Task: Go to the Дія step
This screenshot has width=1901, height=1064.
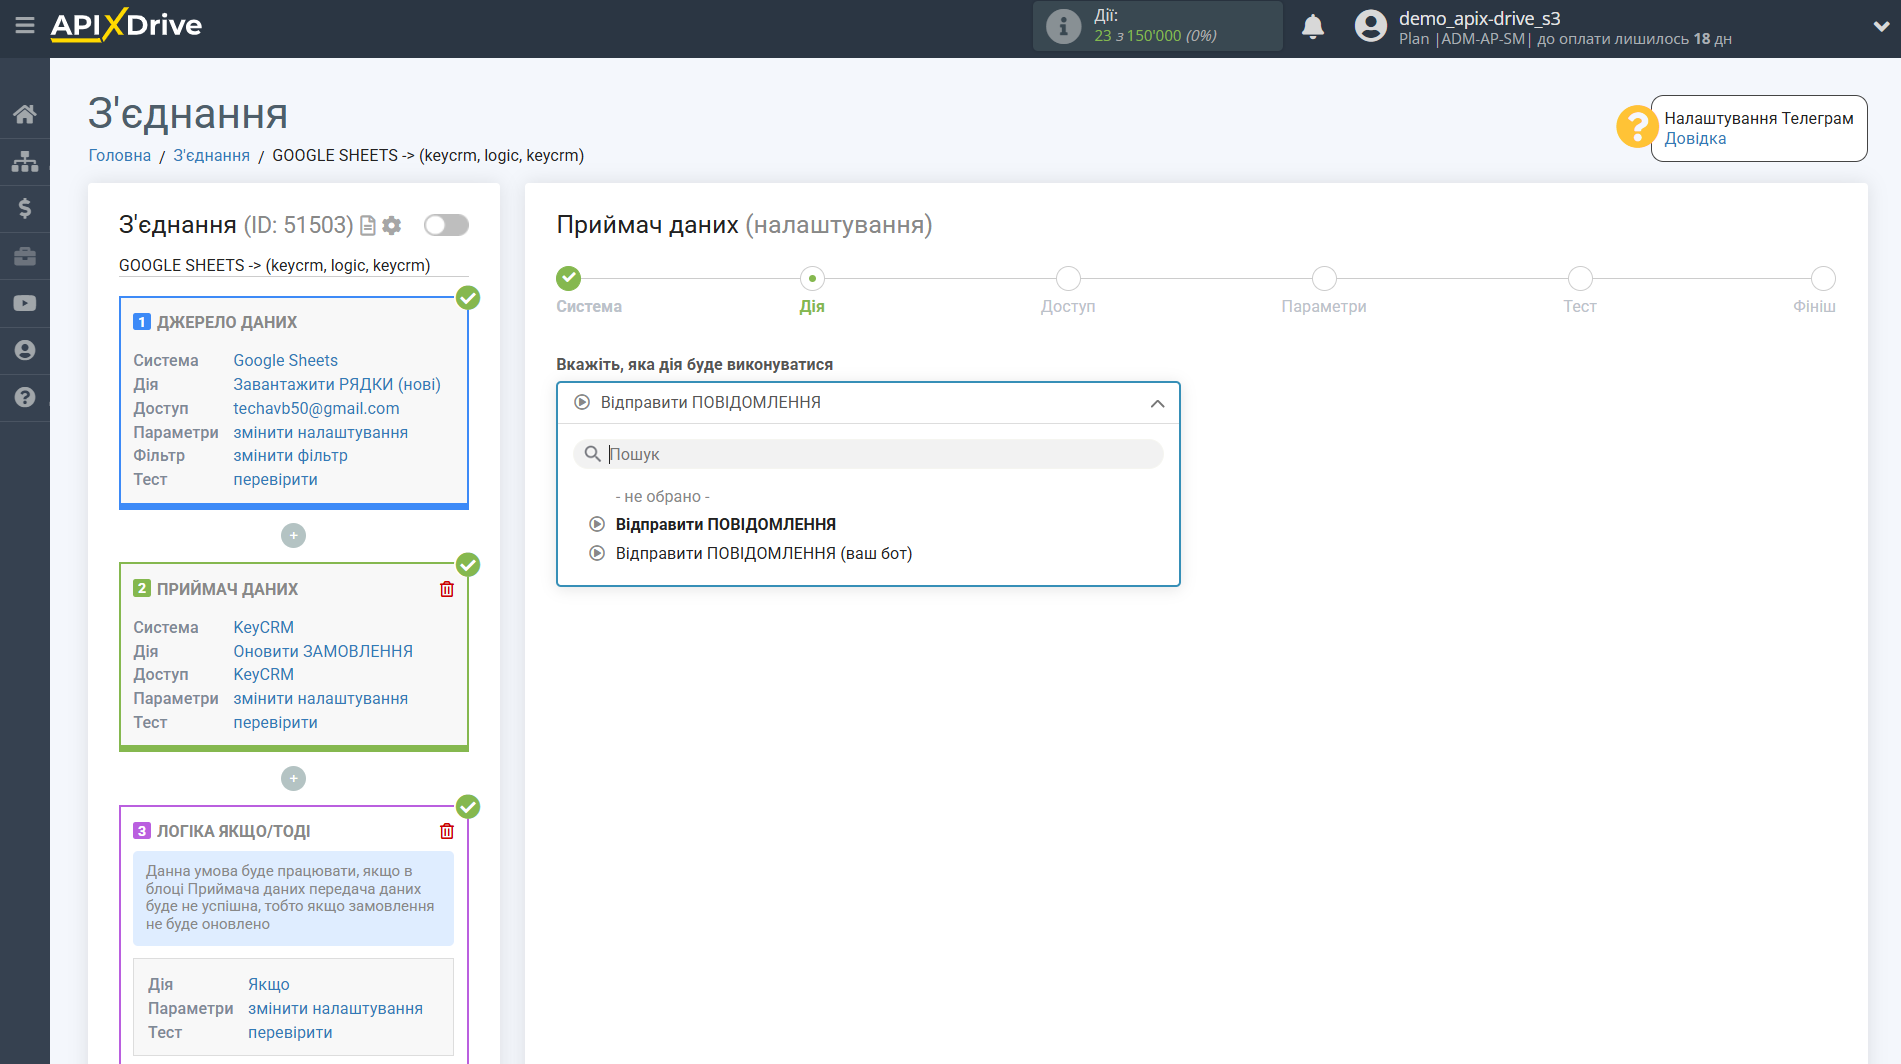Action: [x=812, y=278]
